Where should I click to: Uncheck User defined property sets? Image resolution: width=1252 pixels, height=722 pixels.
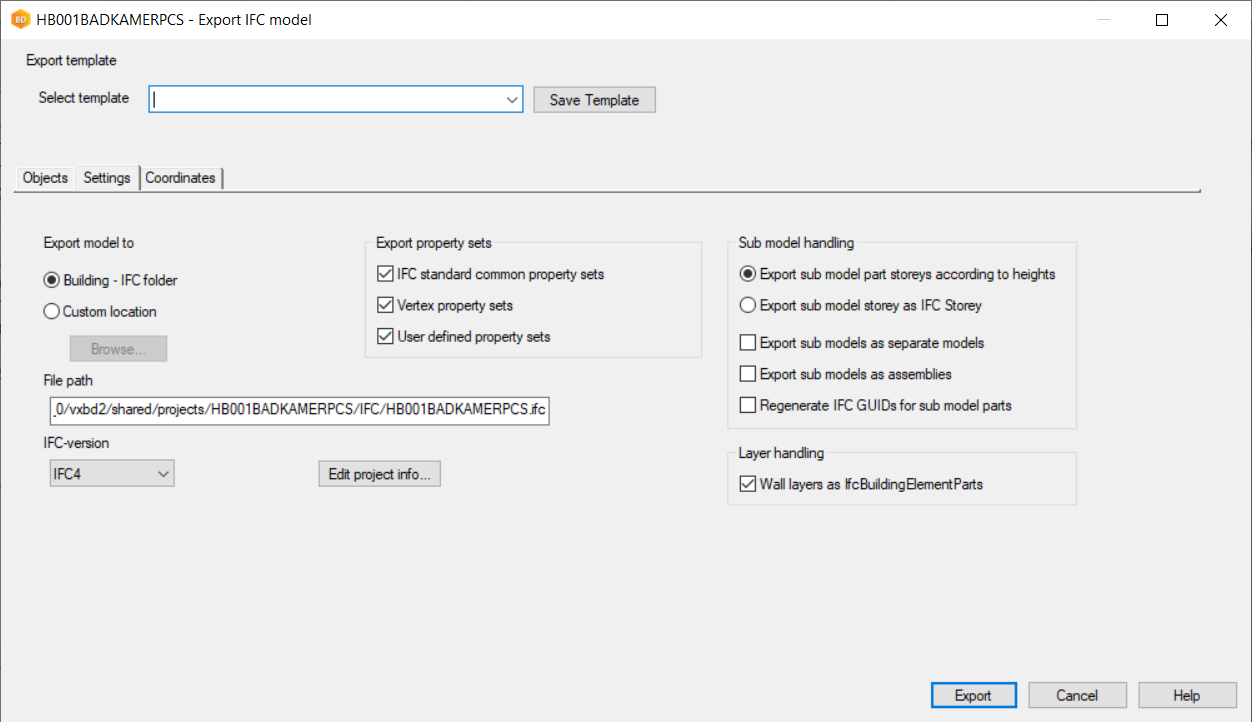385,337
